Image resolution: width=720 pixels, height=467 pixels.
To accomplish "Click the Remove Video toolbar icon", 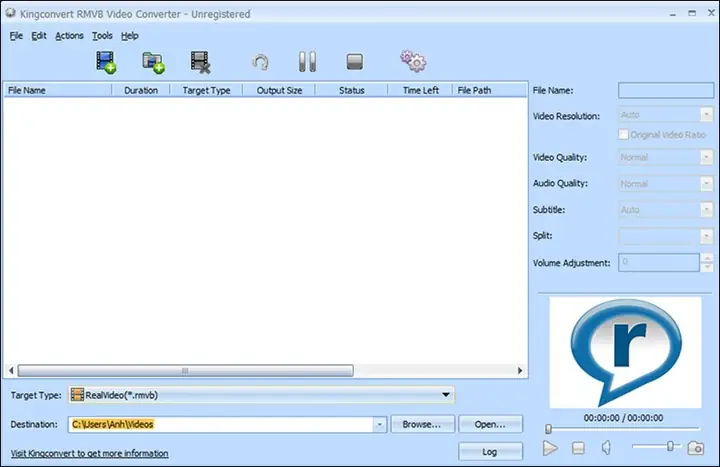I will 200,62.
